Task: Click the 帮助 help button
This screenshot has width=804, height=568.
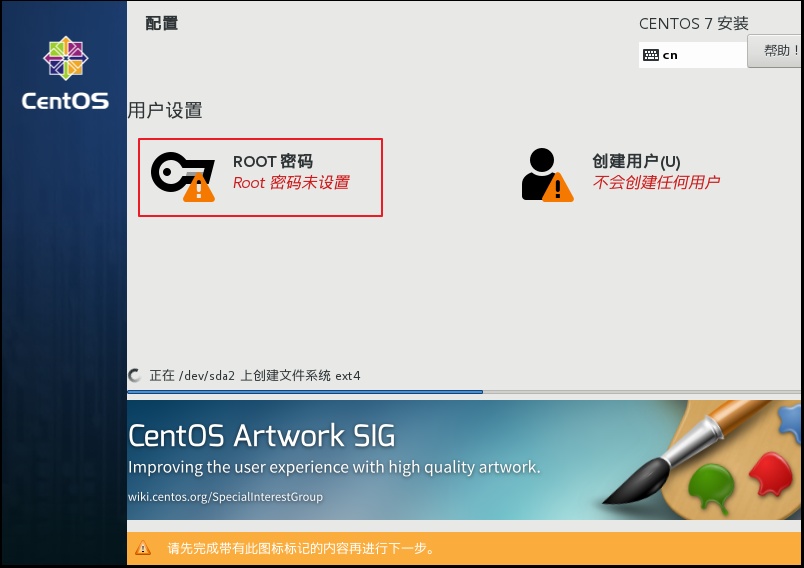Action: click(x=775, y=51)
